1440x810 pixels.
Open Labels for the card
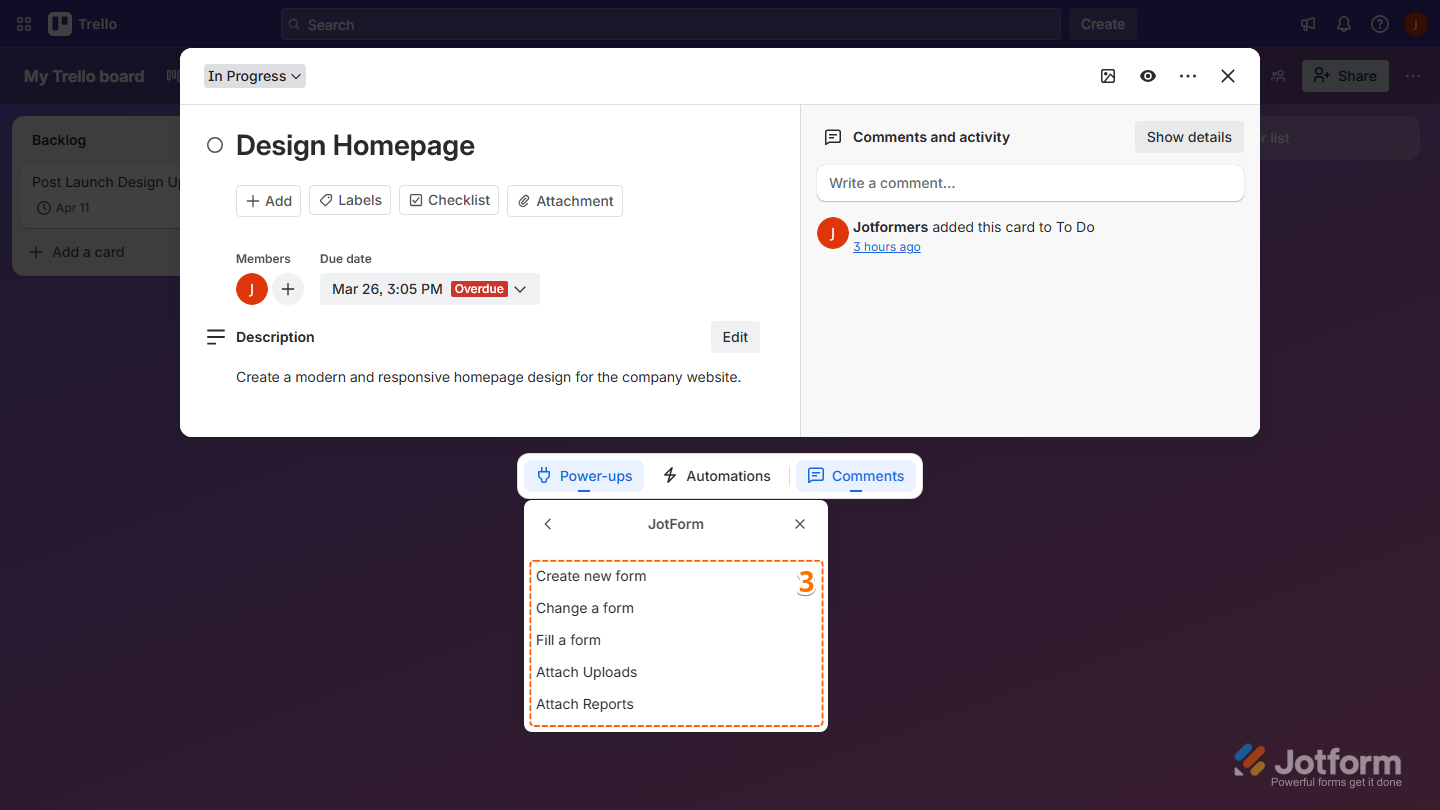[x=350, y=200]
